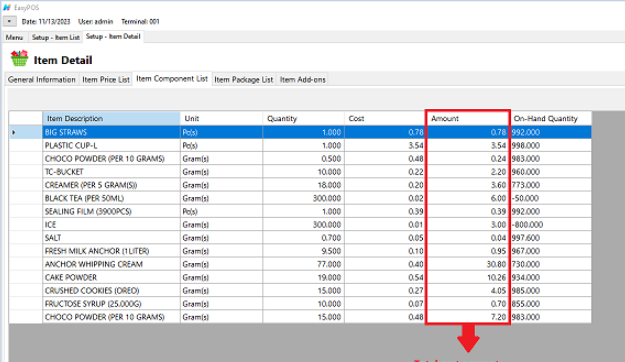Select the Setup - Item Detail tab
Viewport: 625px width, 362px height.
(113, 37)
